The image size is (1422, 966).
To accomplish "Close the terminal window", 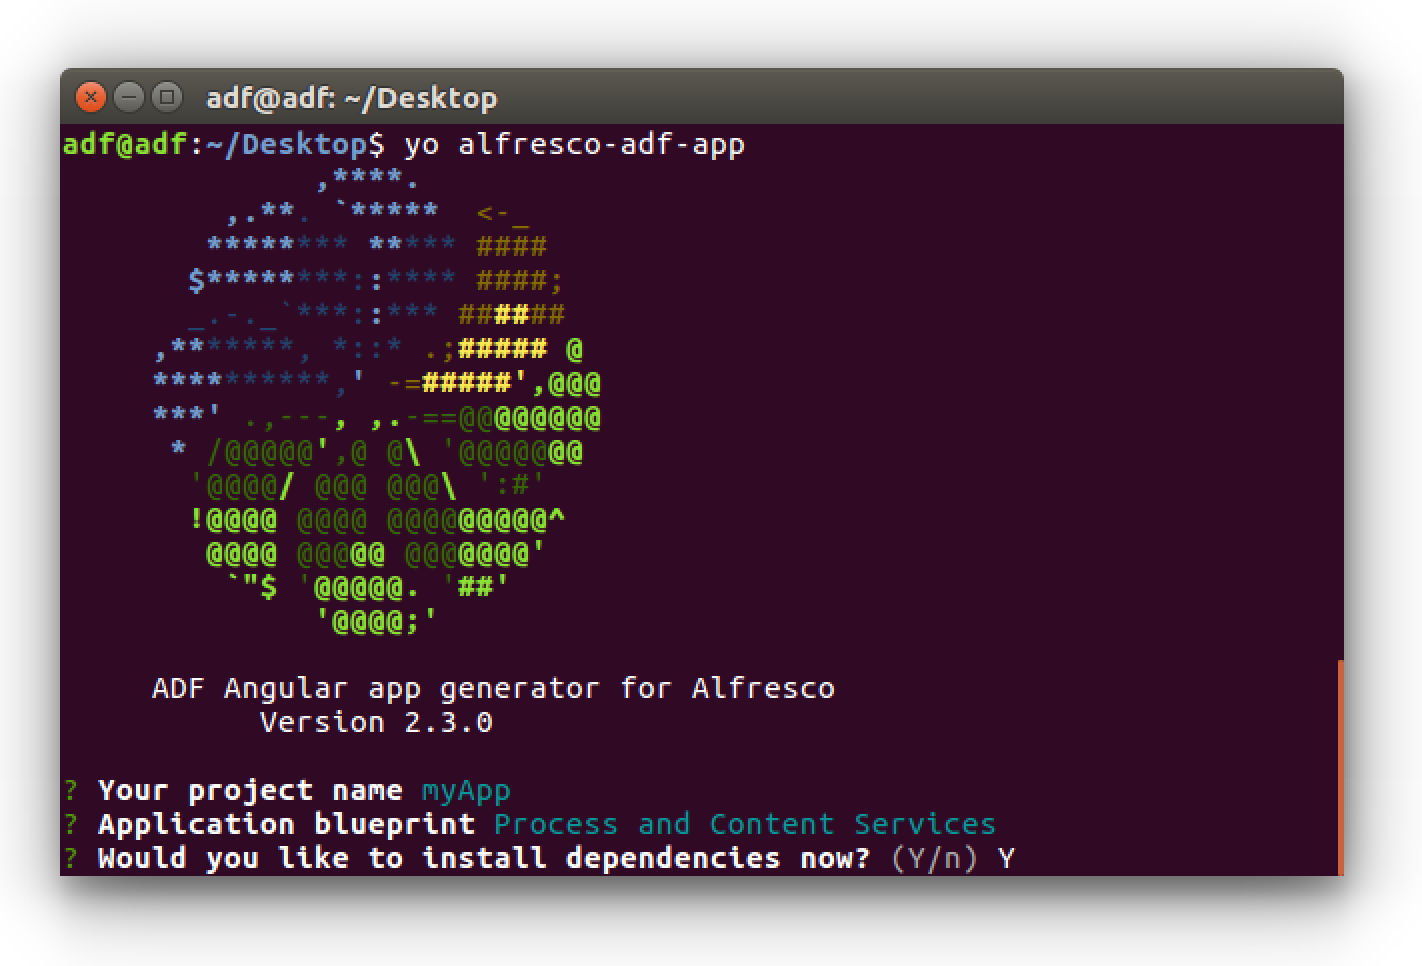I will [91, 97].
